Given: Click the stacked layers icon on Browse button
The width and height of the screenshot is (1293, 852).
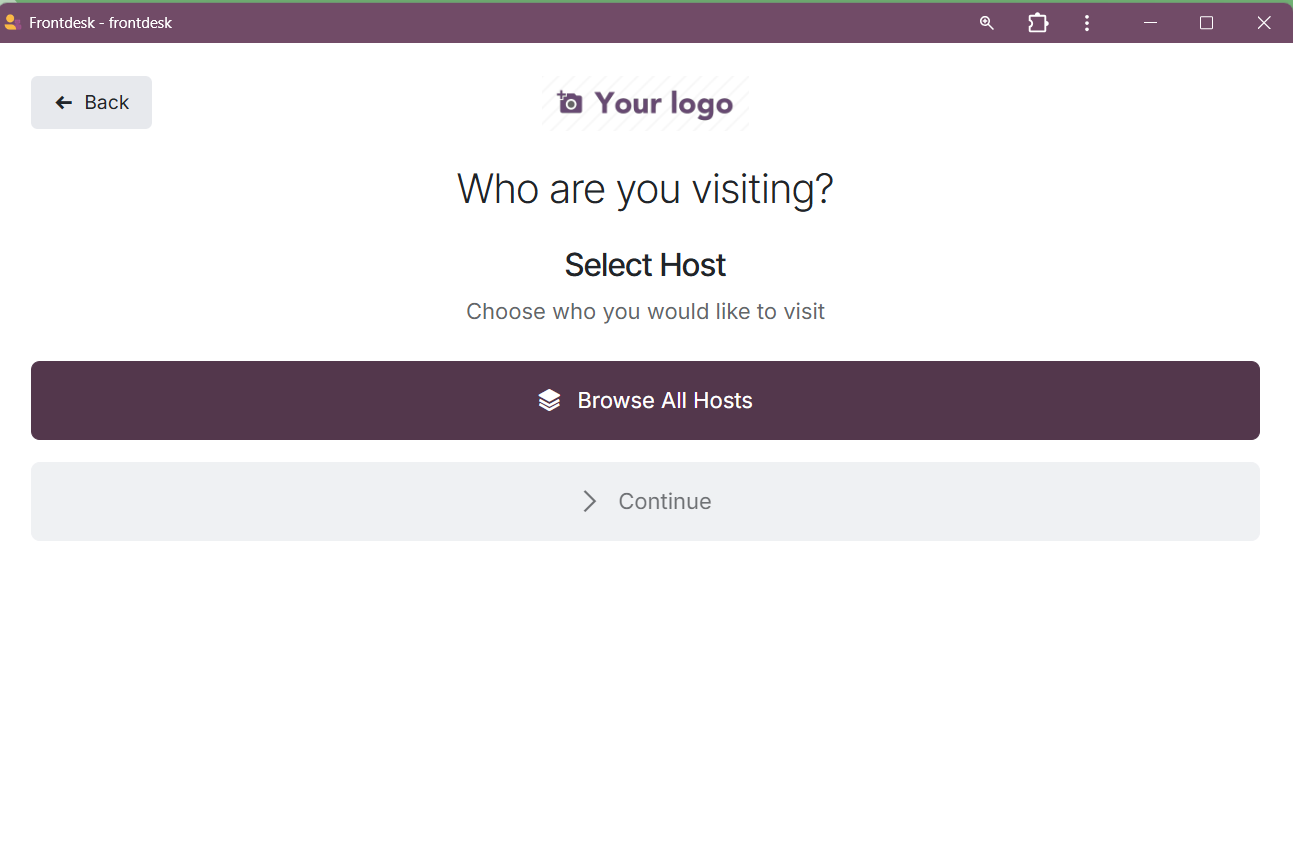Looking at the screenshot, I should click(x=549, y=400).
